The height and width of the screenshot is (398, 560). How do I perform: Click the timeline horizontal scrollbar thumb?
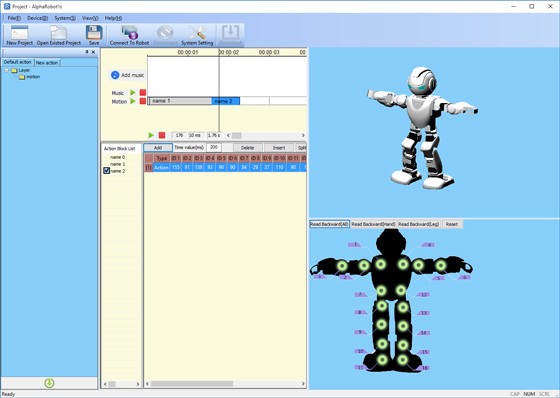(237, 135)
